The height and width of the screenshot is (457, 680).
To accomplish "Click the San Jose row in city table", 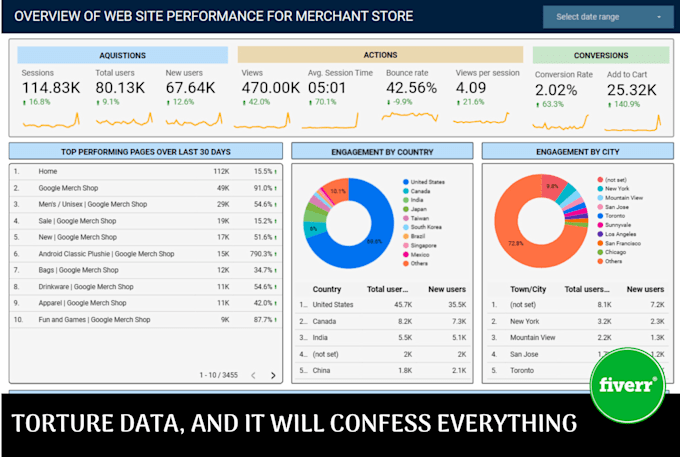I will (578, 354).
